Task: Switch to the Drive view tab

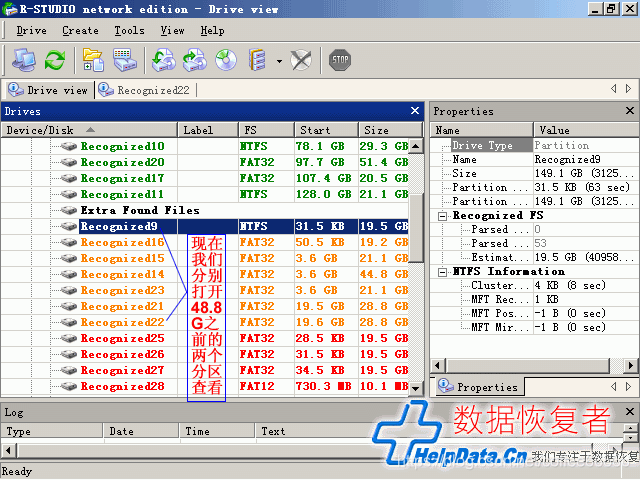Action: coord(48,90)
